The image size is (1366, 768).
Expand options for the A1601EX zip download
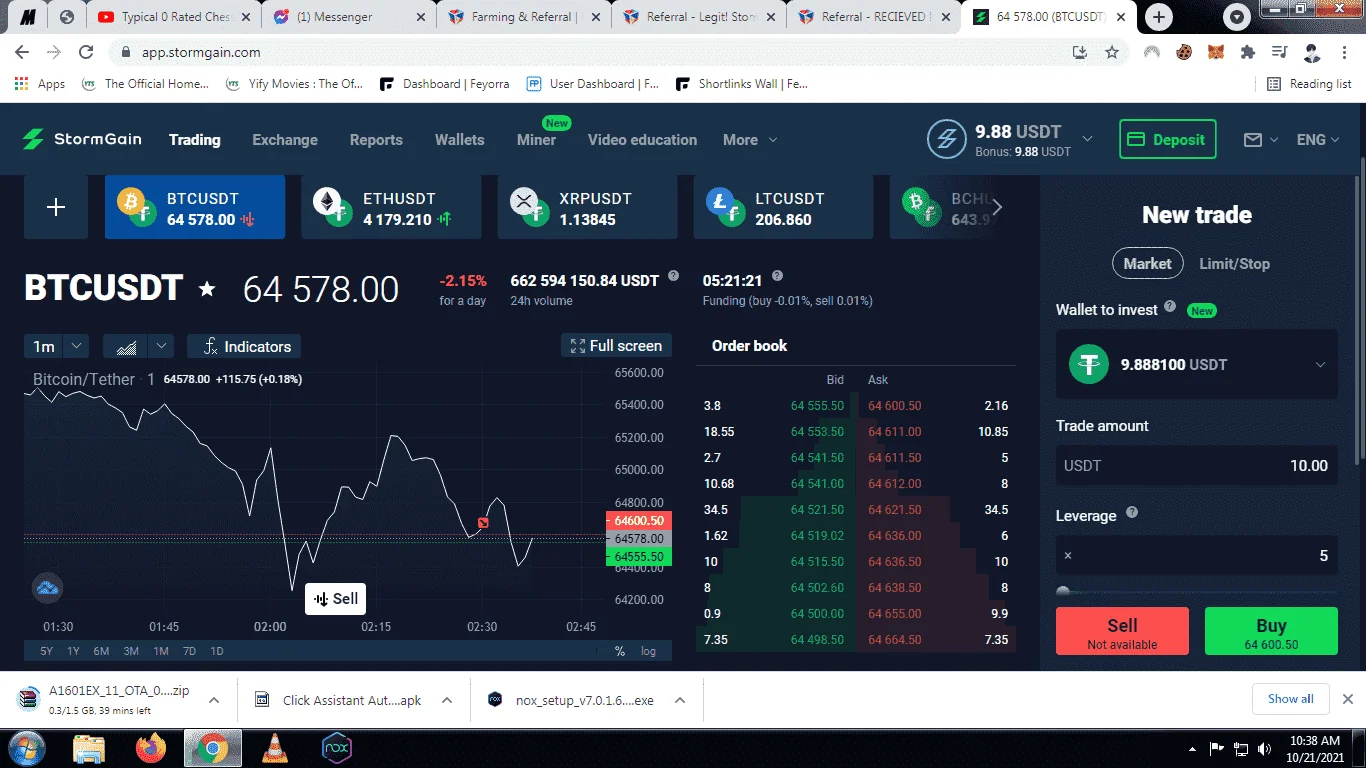click(x=213, y=700)
